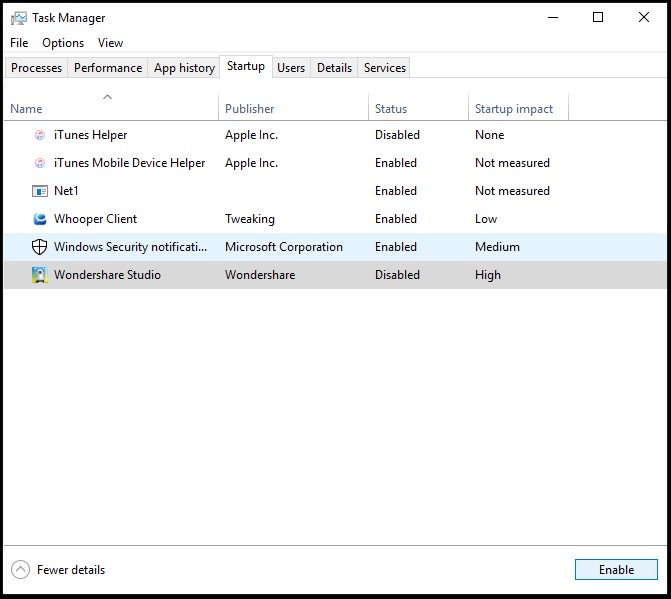Click the Disabled status of iTunes Helper

pyautogui.click(x=397, y=135)
